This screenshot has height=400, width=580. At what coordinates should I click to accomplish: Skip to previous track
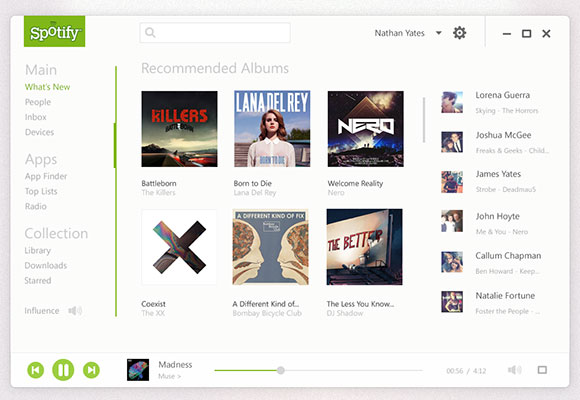tap(36, 370)
